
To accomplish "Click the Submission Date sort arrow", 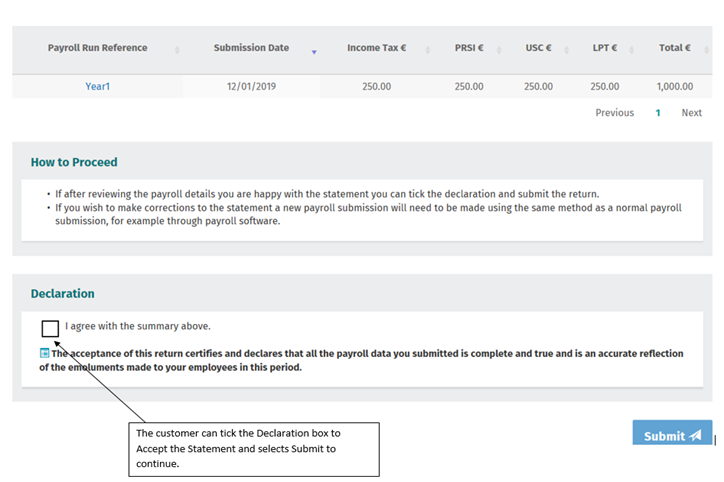I will tap(314, 51).
